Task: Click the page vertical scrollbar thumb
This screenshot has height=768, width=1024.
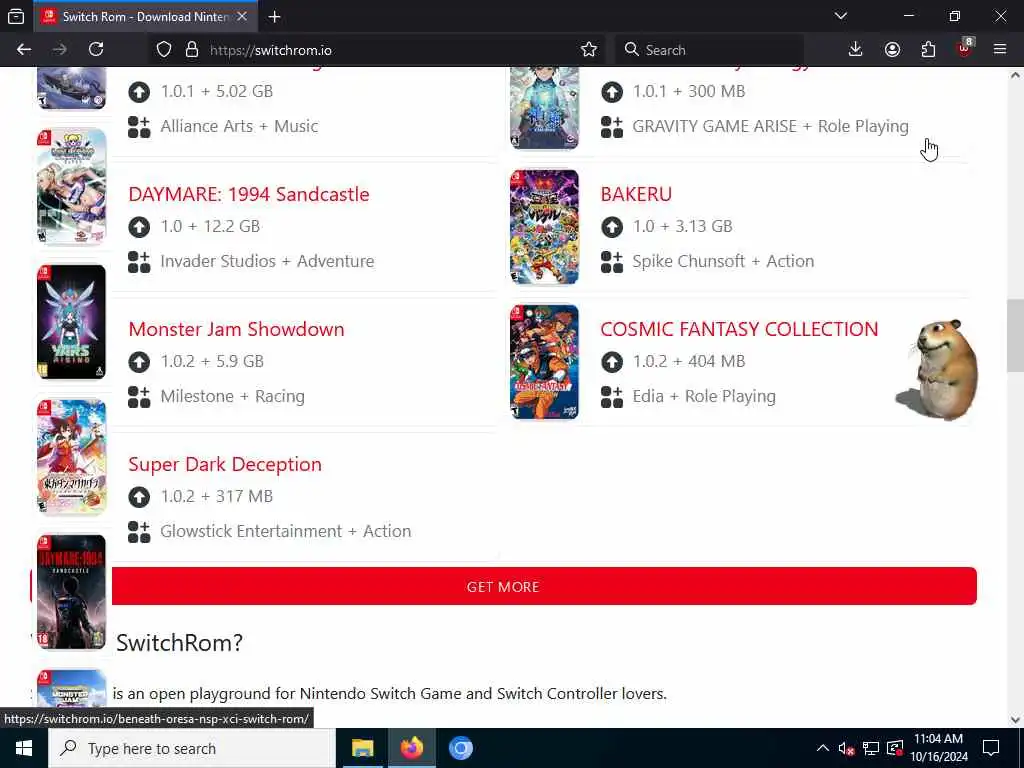Action: click(x=1015, y=335)
